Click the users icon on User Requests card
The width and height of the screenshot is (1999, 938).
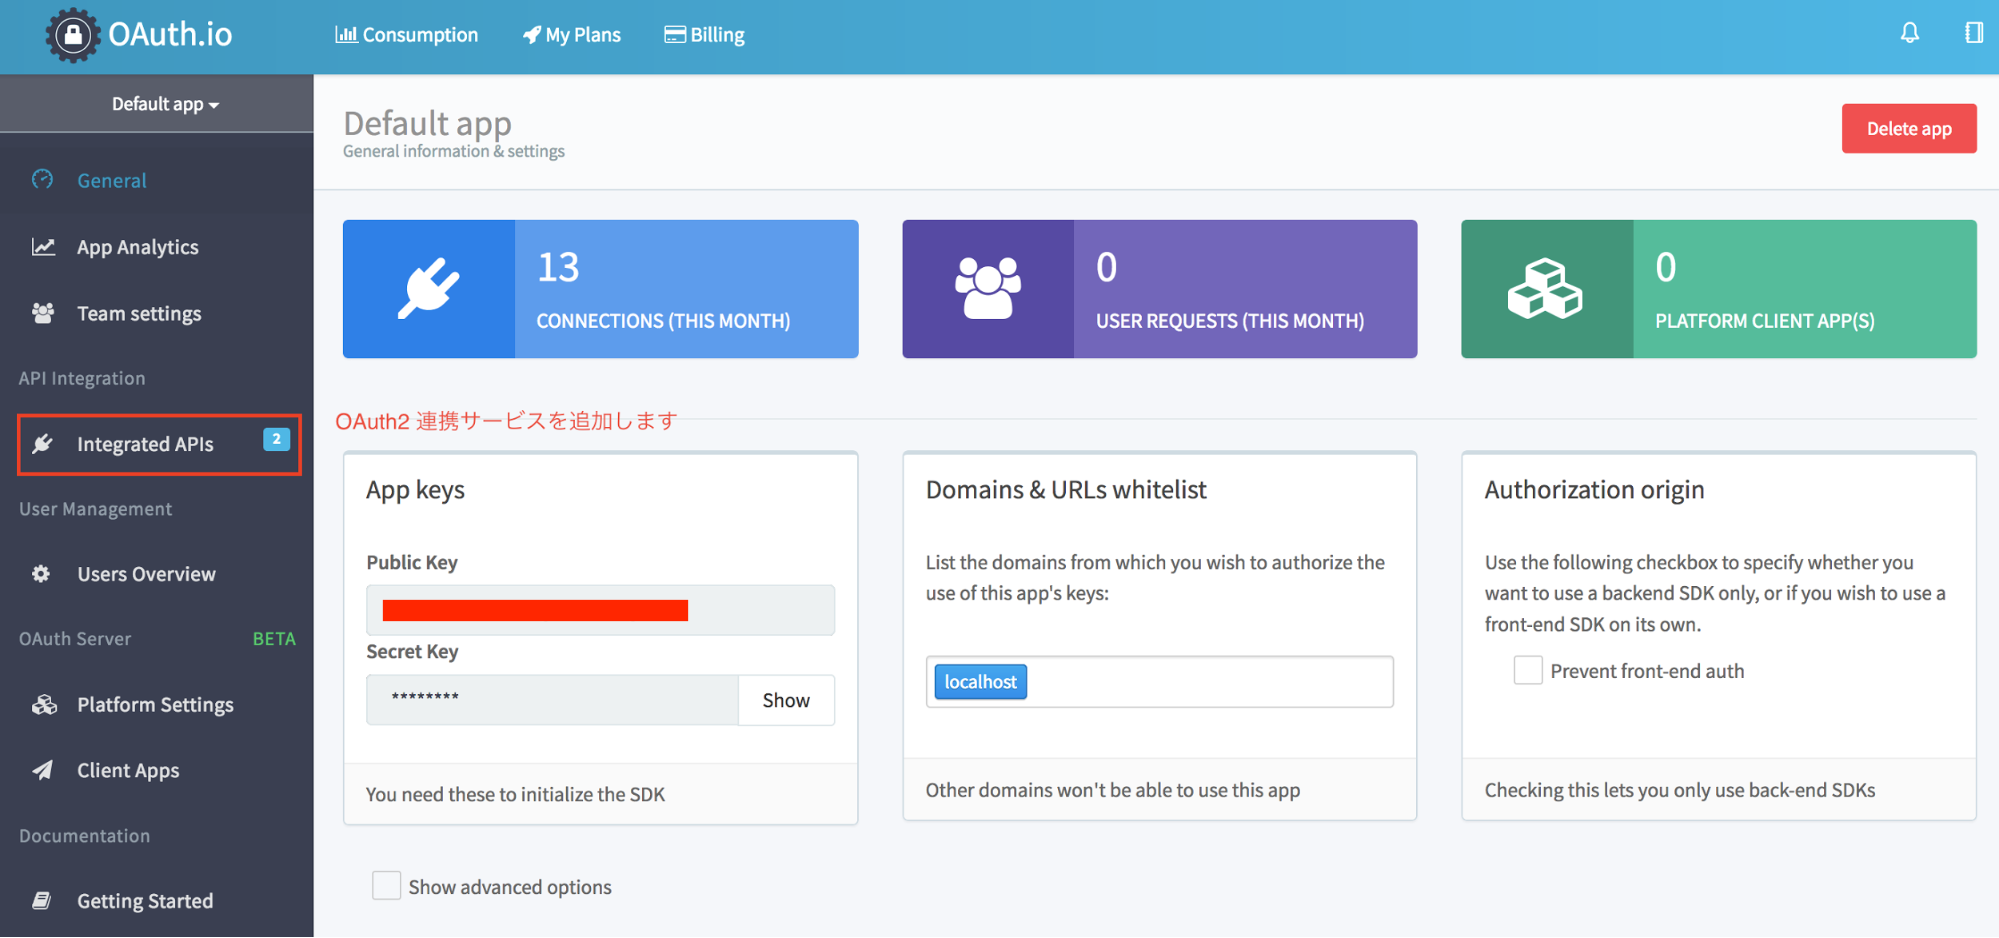click(x=988, y=289)
